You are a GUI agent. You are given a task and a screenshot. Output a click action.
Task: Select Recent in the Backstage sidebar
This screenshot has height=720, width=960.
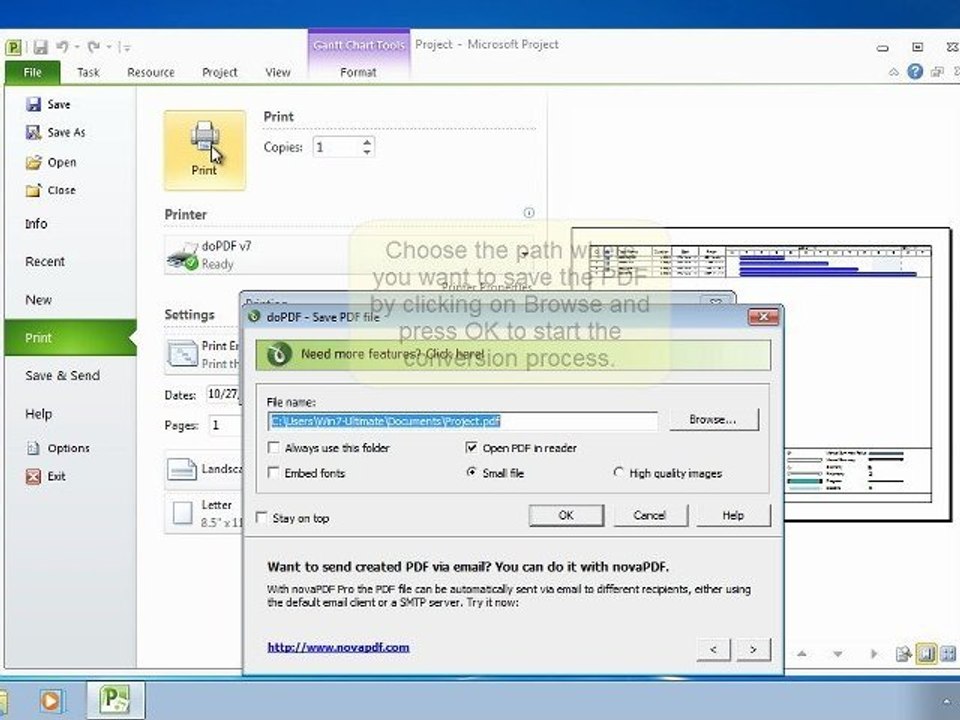point(45,261)
